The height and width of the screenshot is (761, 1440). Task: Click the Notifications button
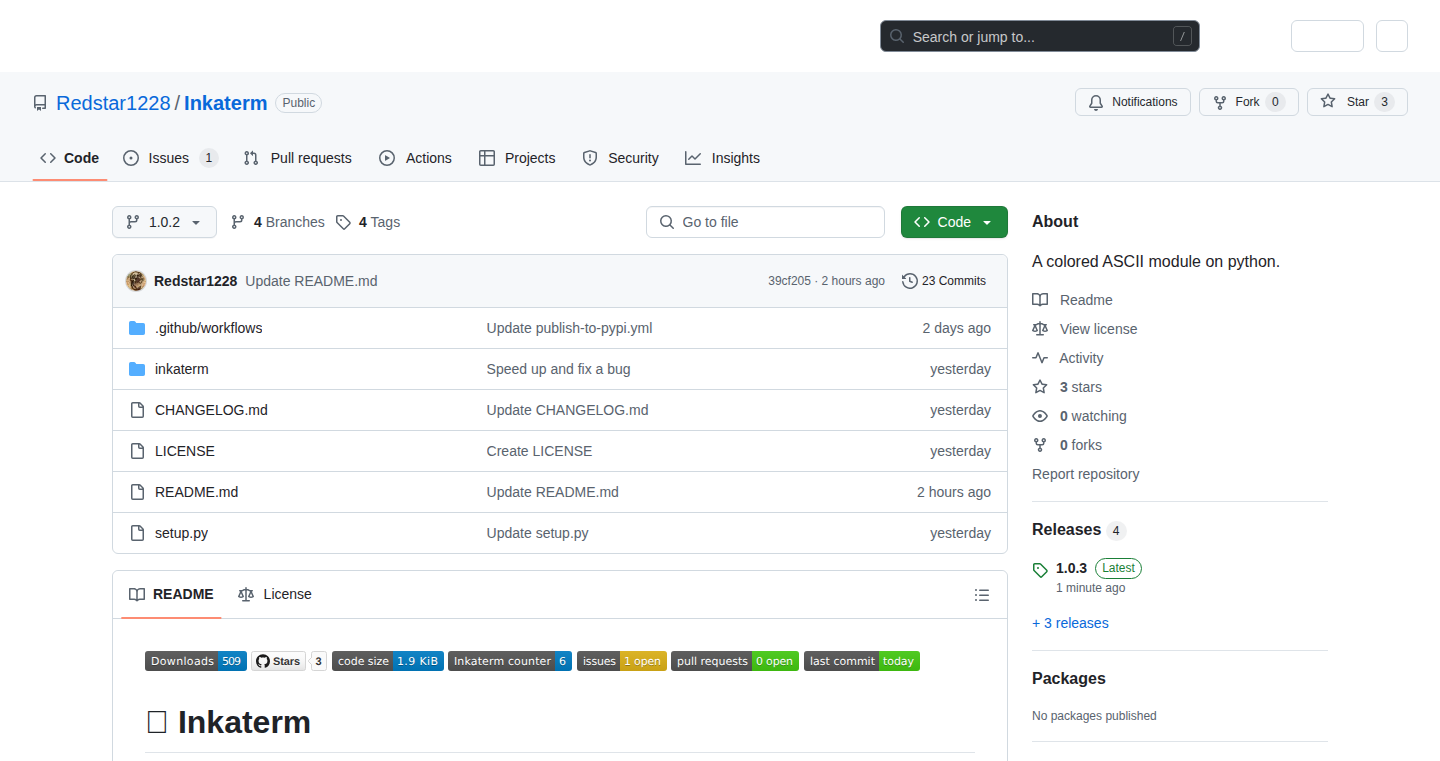(1133, 102)
